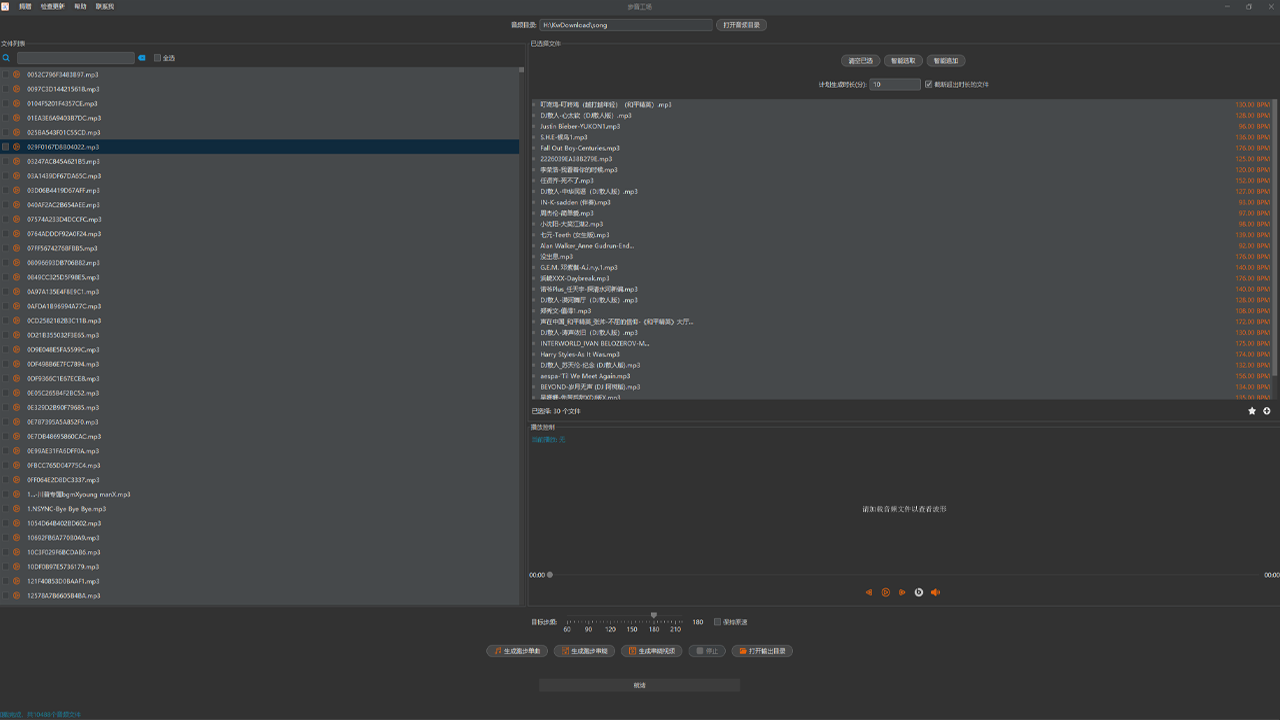The width and height of the screenshot is (1280, 720).
Task: Click the star icon below the selected list
Action: pyautogui.click(x=1252, y=411)
